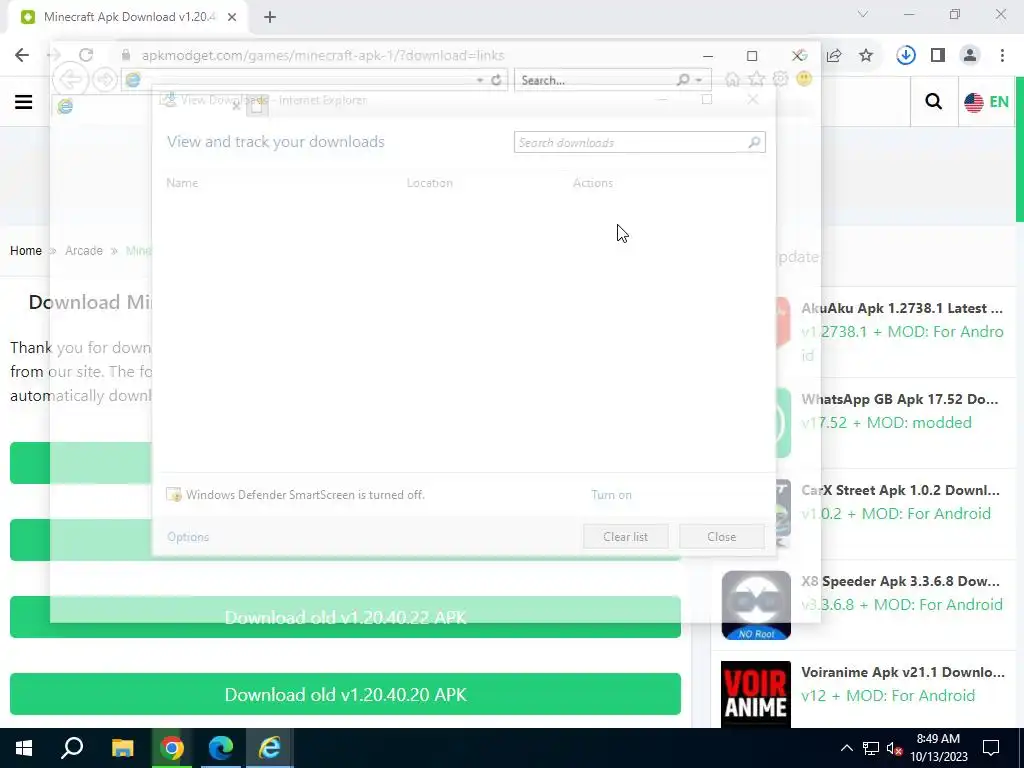Open X8 Speeder Apk 3.3.6.8 title
The width and height of the screenshot is (1024, 768).
[900, 581]
